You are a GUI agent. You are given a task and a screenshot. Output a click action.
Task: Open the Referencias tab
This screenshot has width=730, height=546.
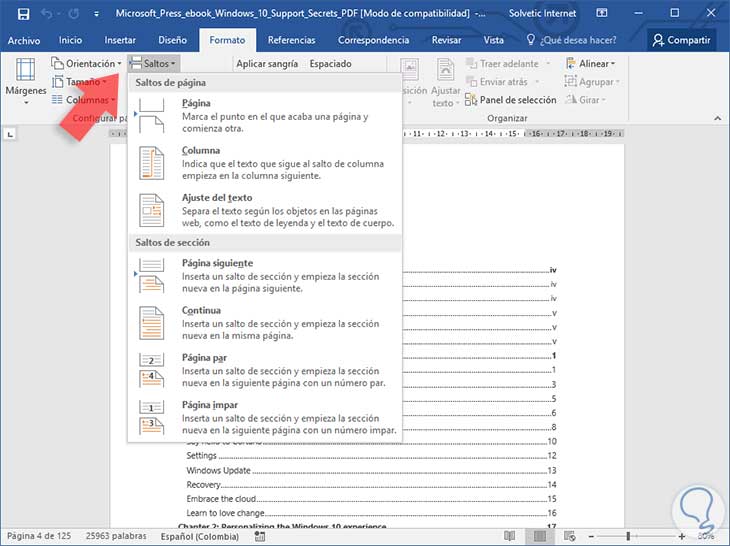291,40
